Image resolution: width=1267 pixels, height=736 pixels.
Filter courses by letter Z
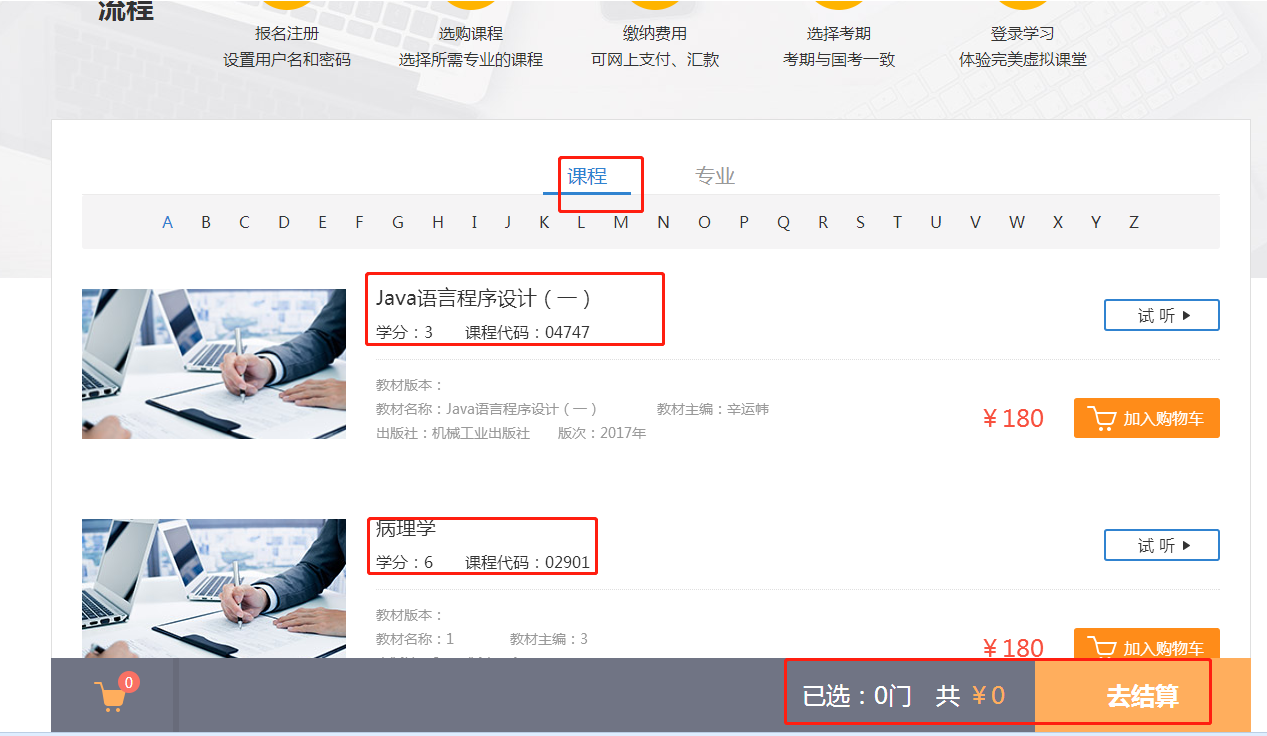point(1134,222)
